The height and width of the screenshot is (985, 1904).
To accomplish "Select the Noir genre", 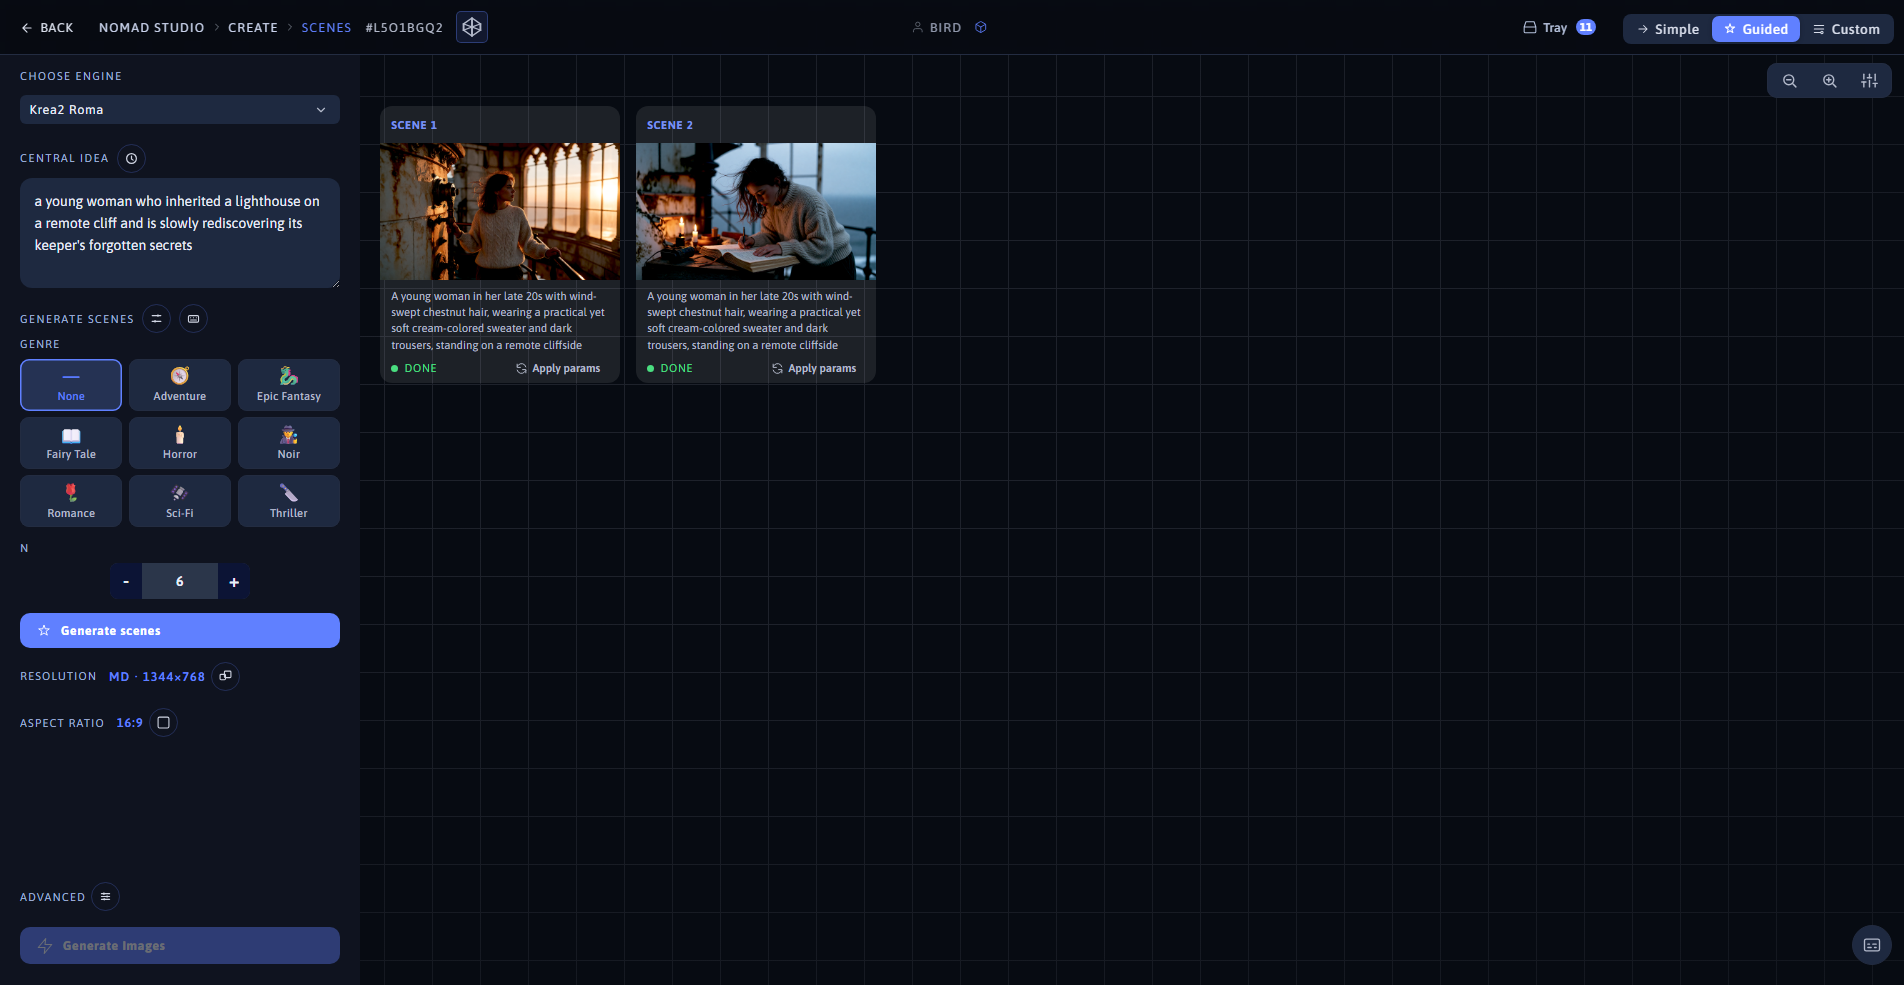I will point(289,443).
